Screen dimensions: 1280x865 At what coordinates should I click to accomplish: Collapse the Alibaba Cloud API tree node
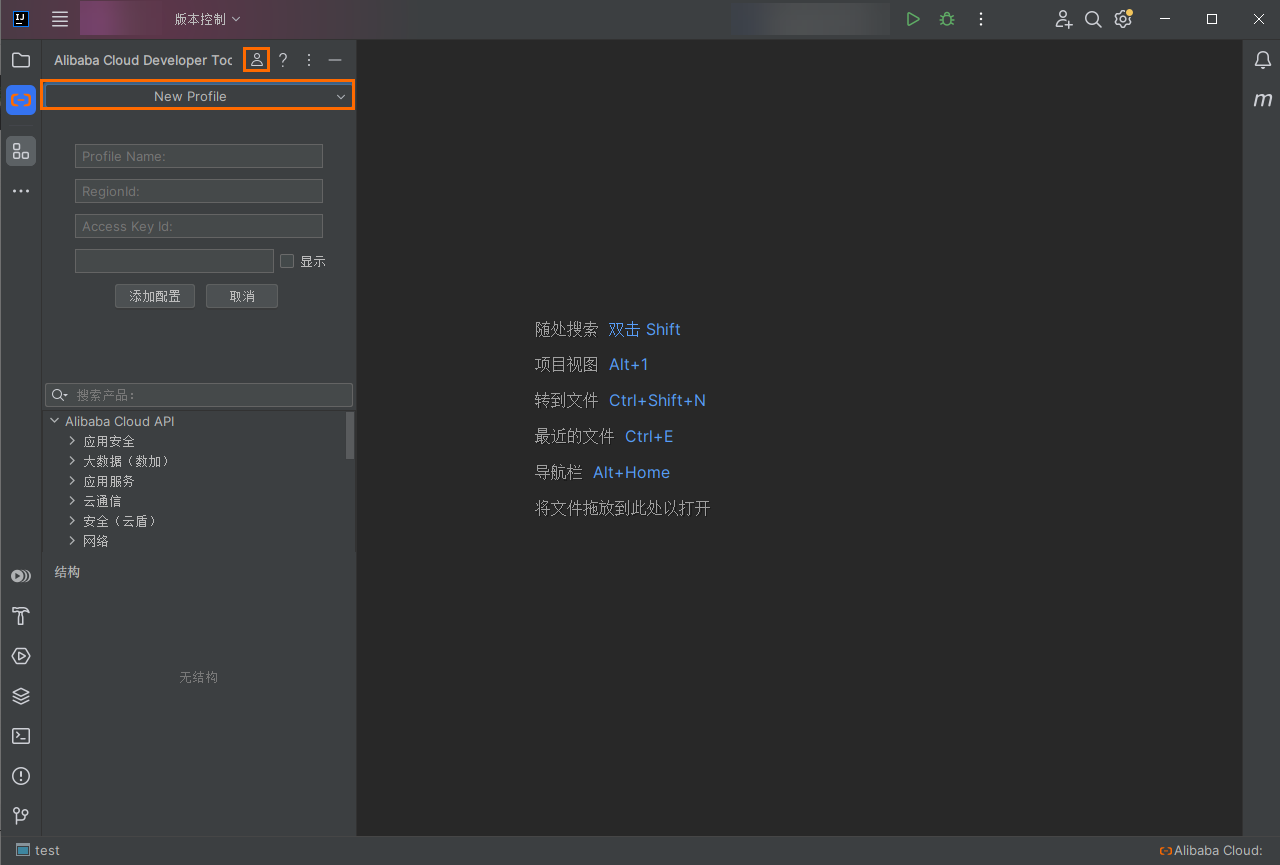click(54, 421)
